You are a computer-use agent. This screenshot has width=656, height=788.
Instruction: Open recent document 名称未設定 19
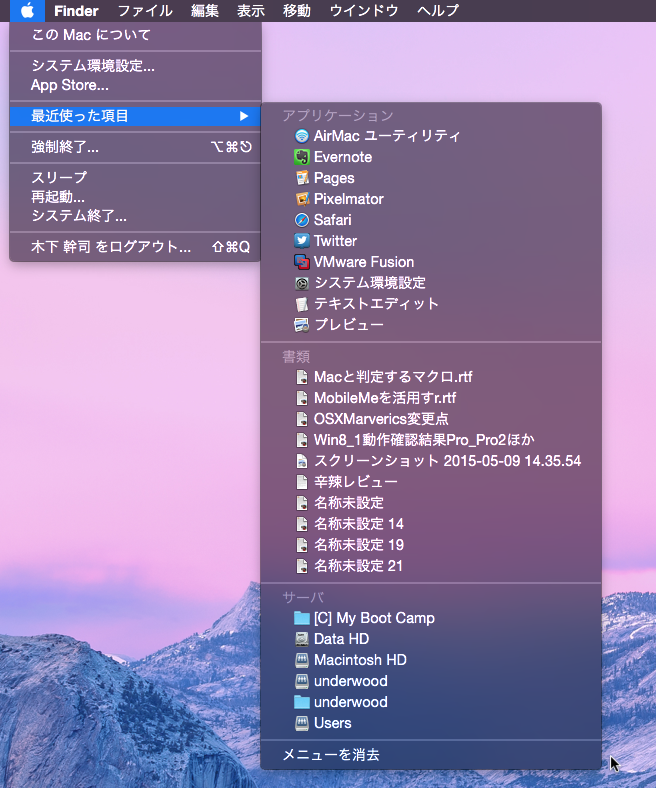click(x=431, y=545)
